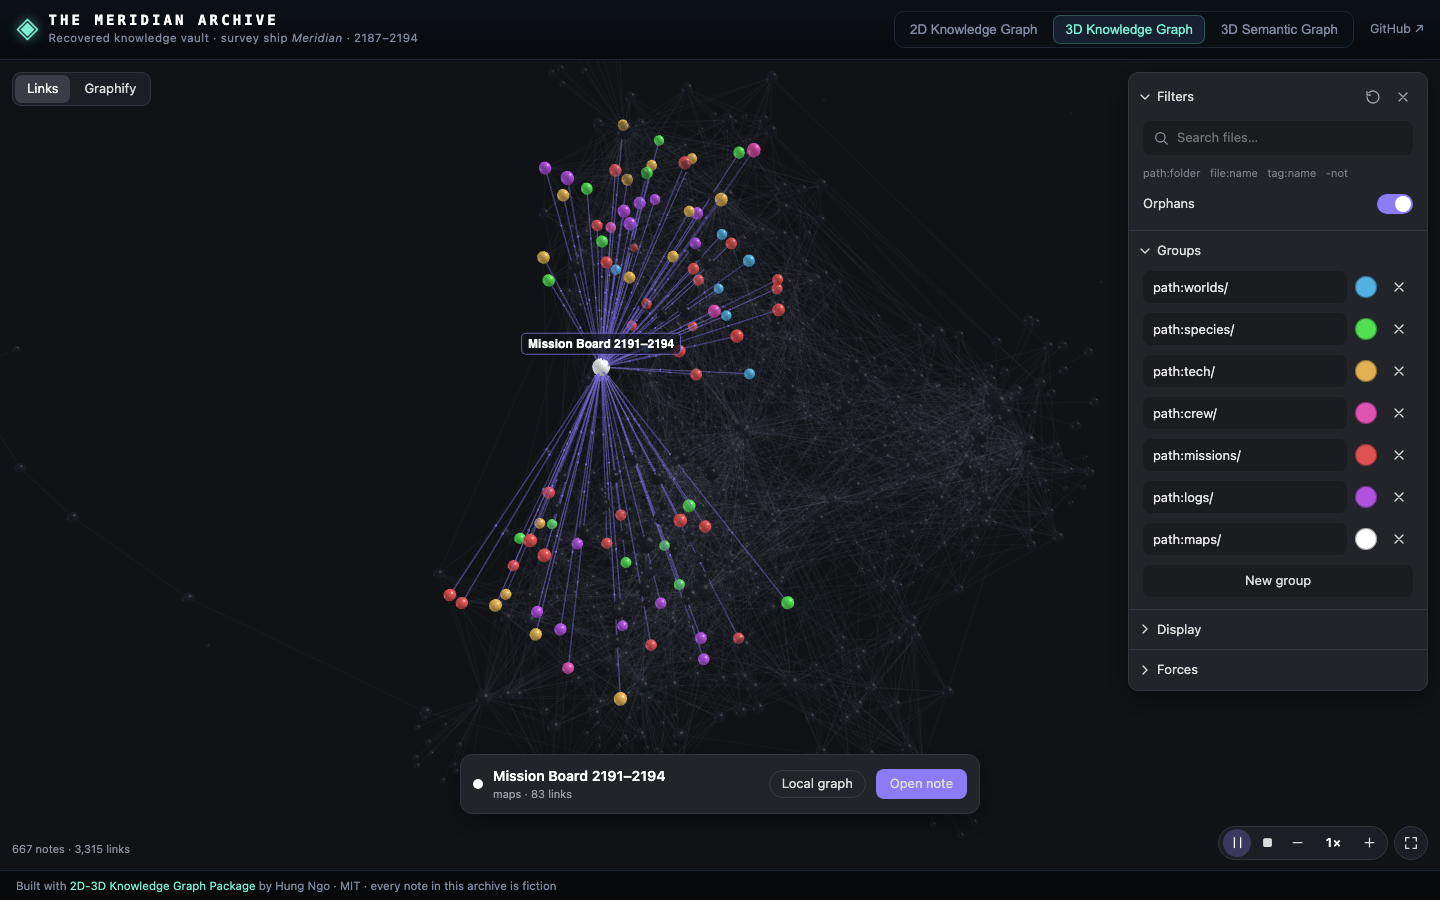Screen dimensions: 1440x900
Task: Click the Search files input field
Action: click(x=1278, y=138)
